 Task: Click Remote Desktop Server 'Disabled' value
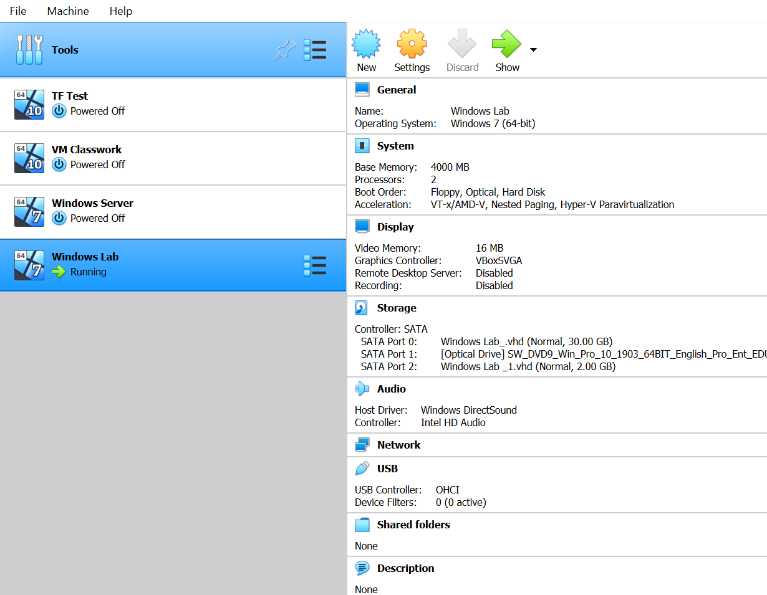494,273
